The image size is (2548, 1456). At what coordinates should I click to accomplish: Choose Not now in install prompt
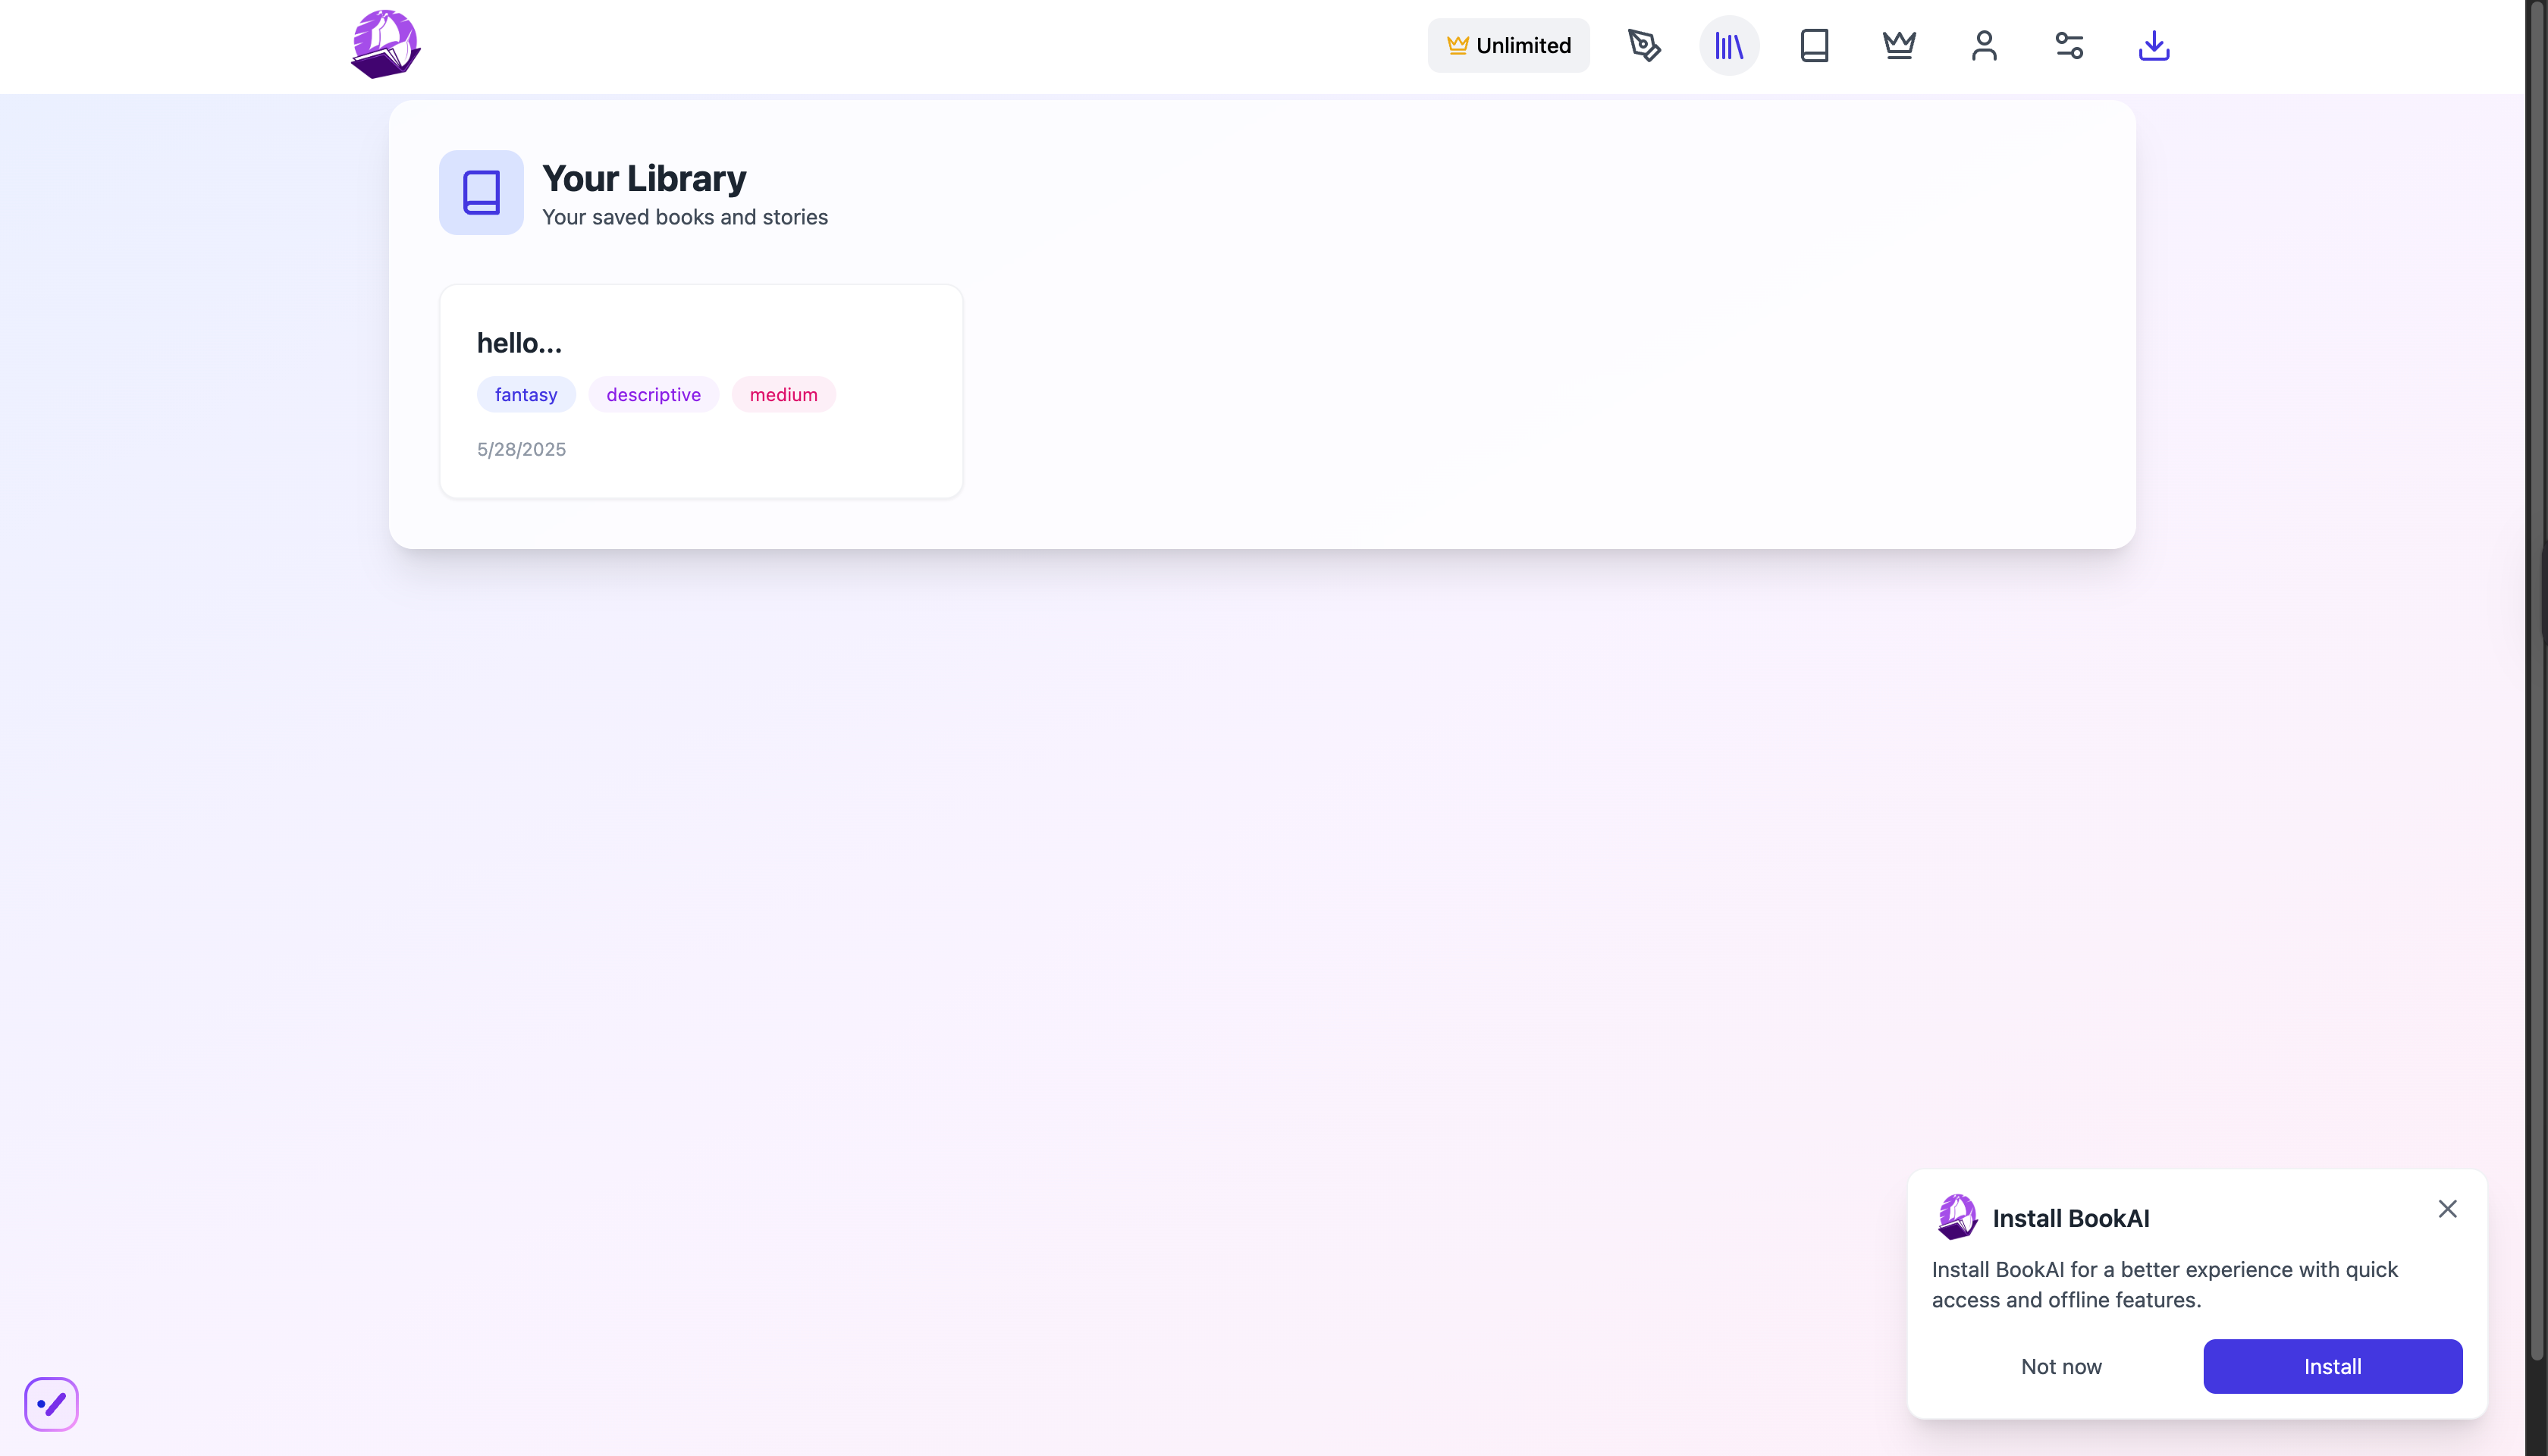coord(2061,1366)
